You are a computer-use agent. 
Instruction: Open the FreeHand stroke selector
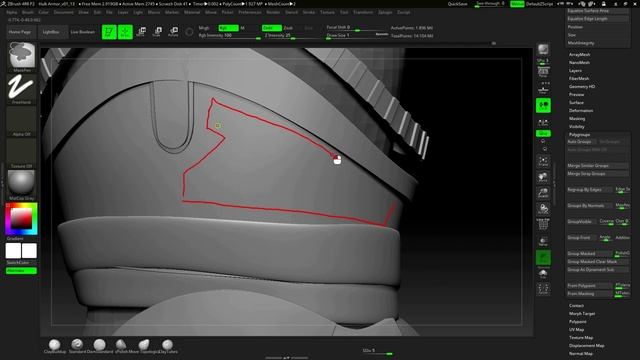21,88
